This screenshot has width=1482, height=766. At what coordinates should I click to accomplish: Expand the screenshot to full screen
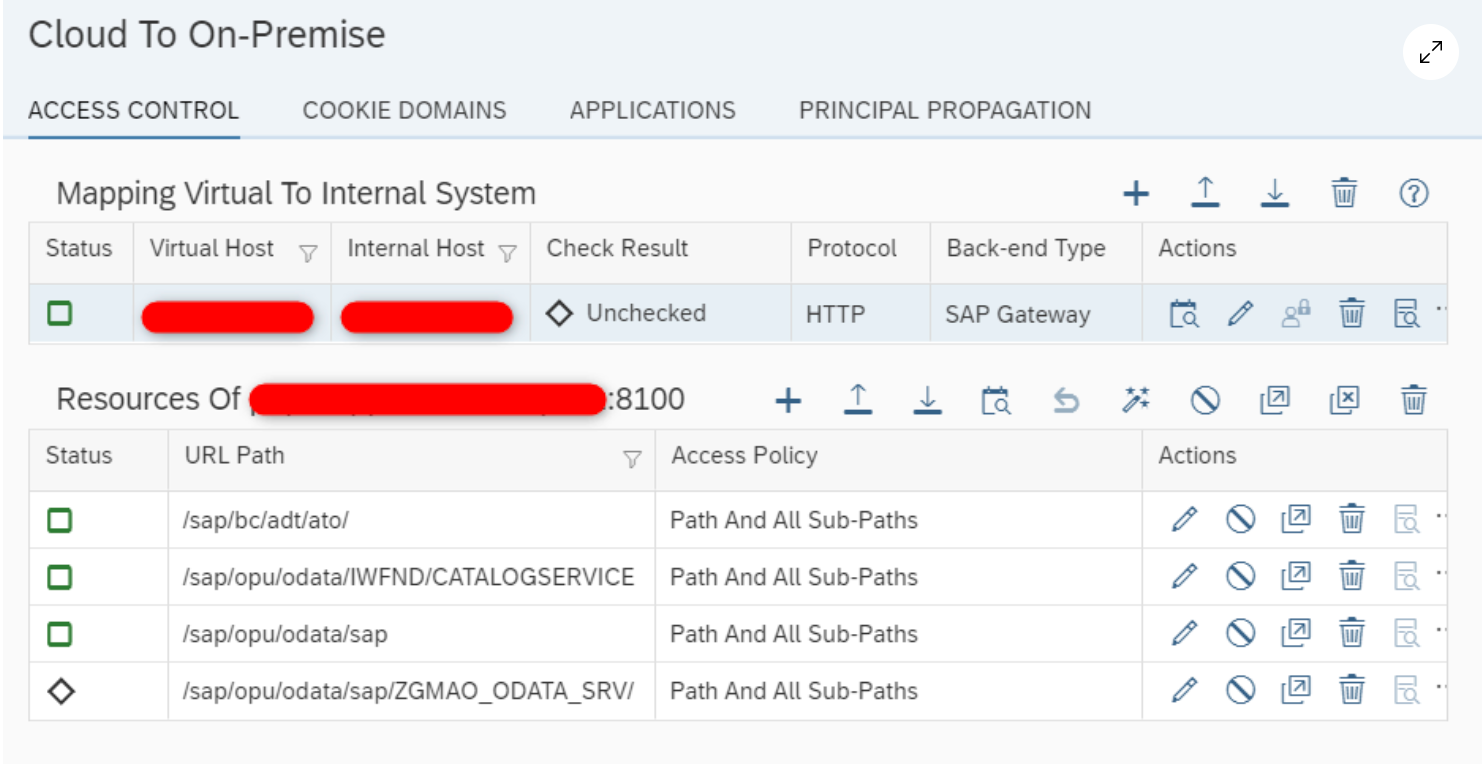tap(1431, 52)
